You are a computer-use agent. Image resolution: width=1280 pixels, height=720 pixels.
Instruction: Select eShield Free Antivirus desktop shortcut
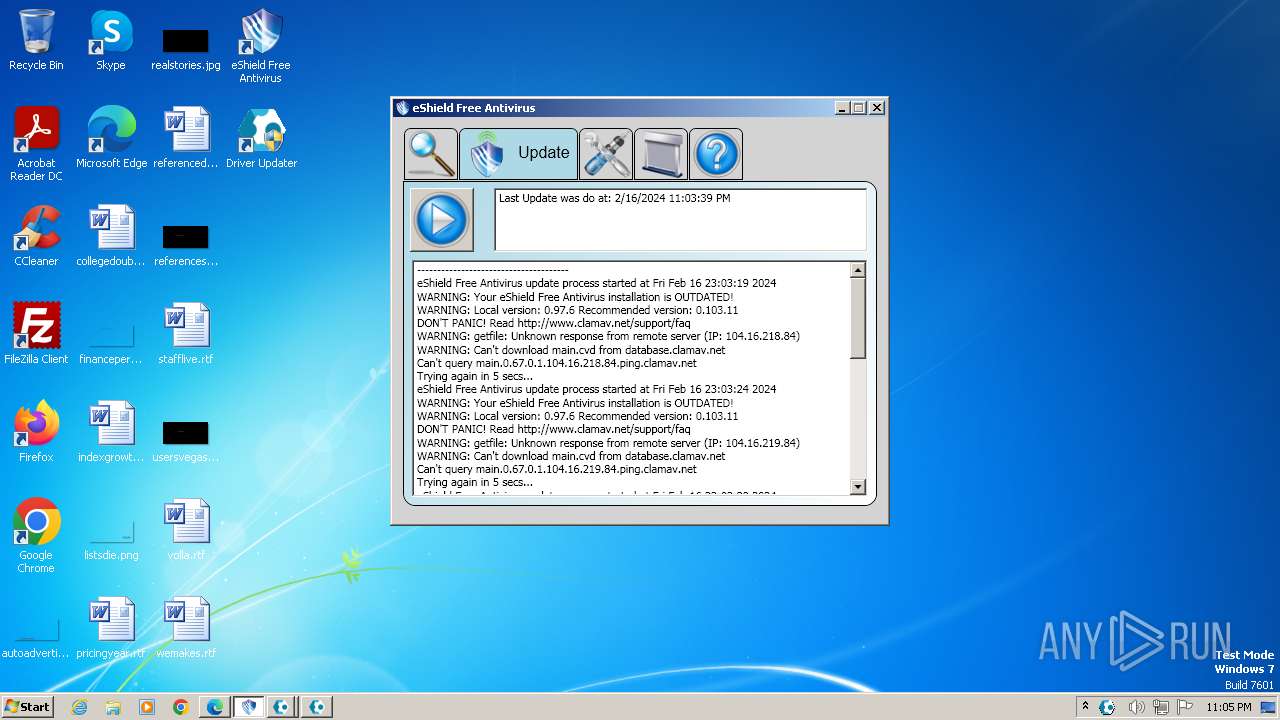pos(261,47)
